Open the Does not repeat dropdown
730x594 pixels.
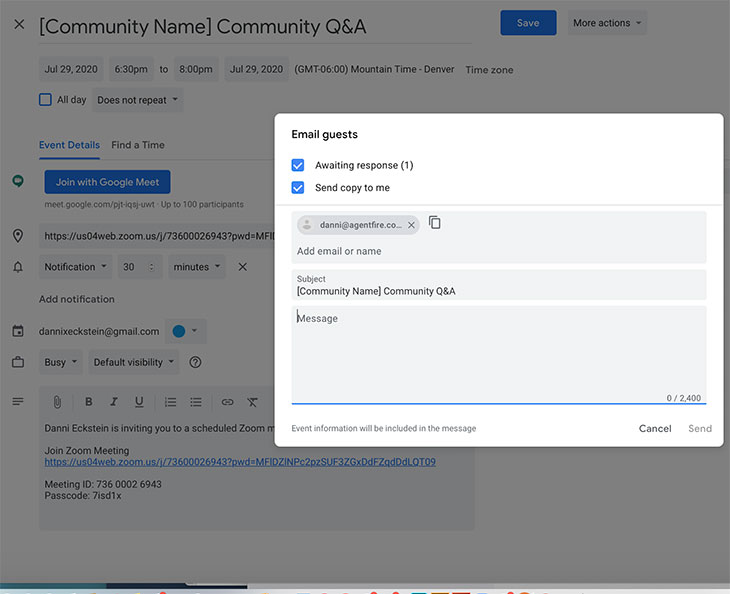click(x=138, y=100)
